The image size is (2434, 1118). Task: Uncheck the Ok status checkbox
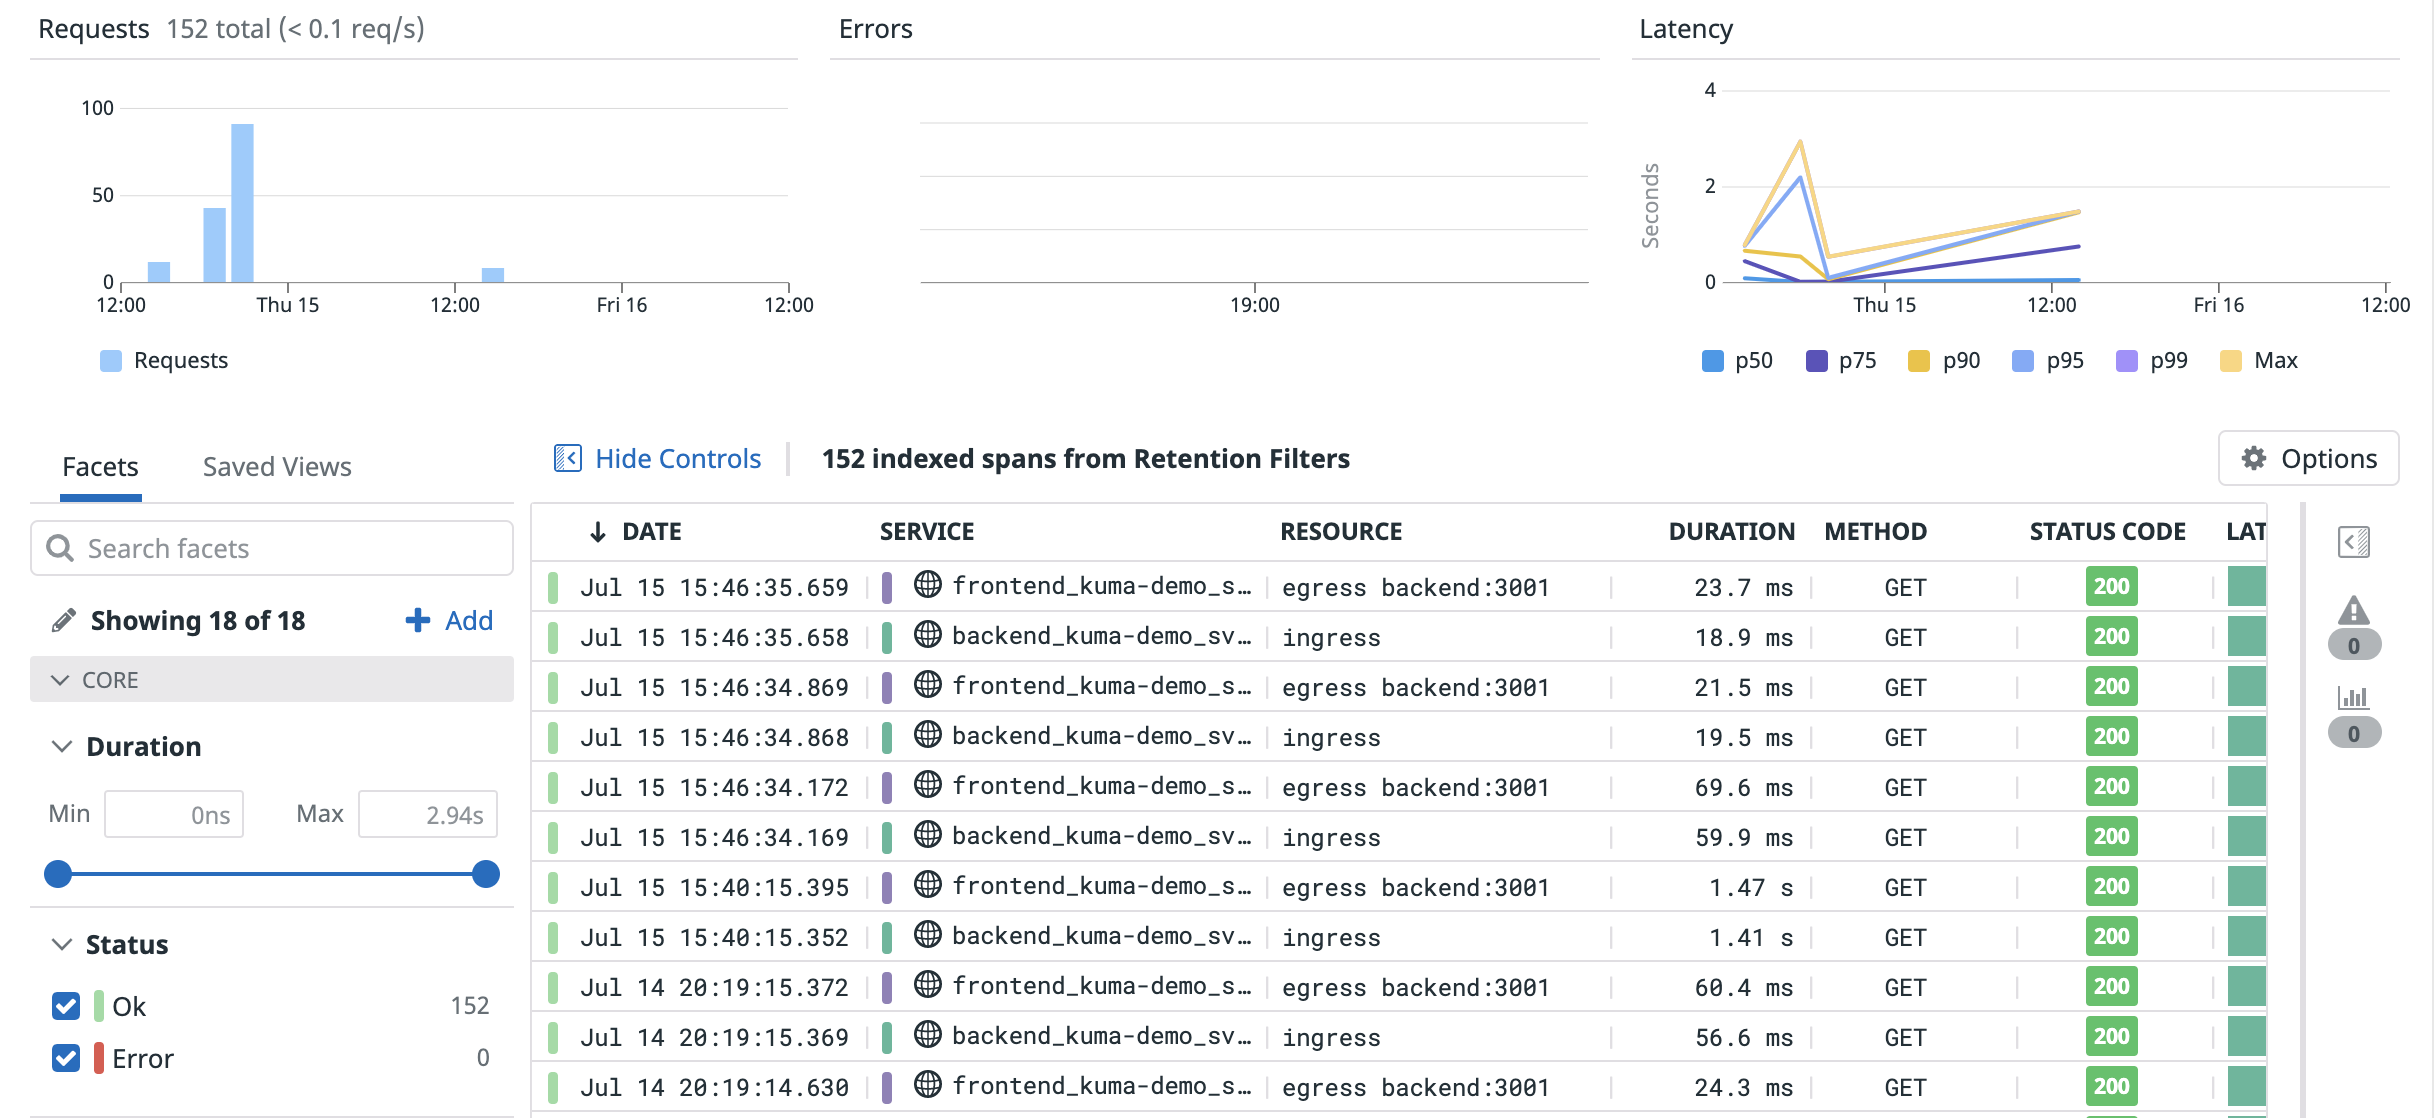coord(66,1006)
